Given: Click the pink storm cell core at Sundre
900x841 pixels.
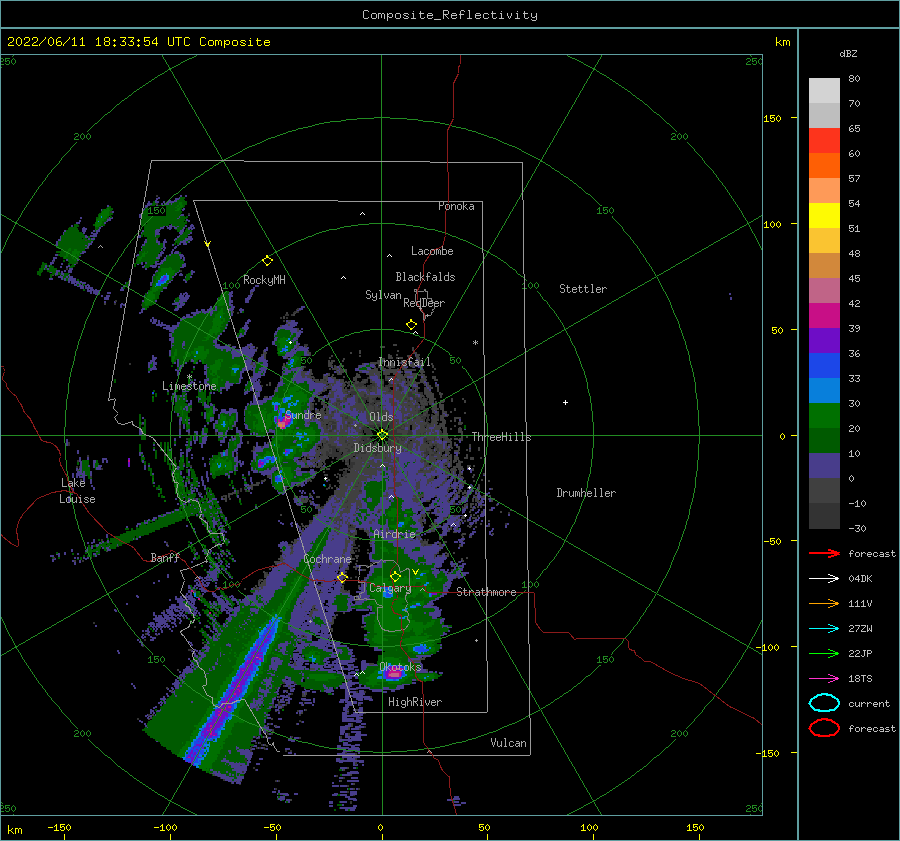Looking at the screenshot, I should (282, 423).
